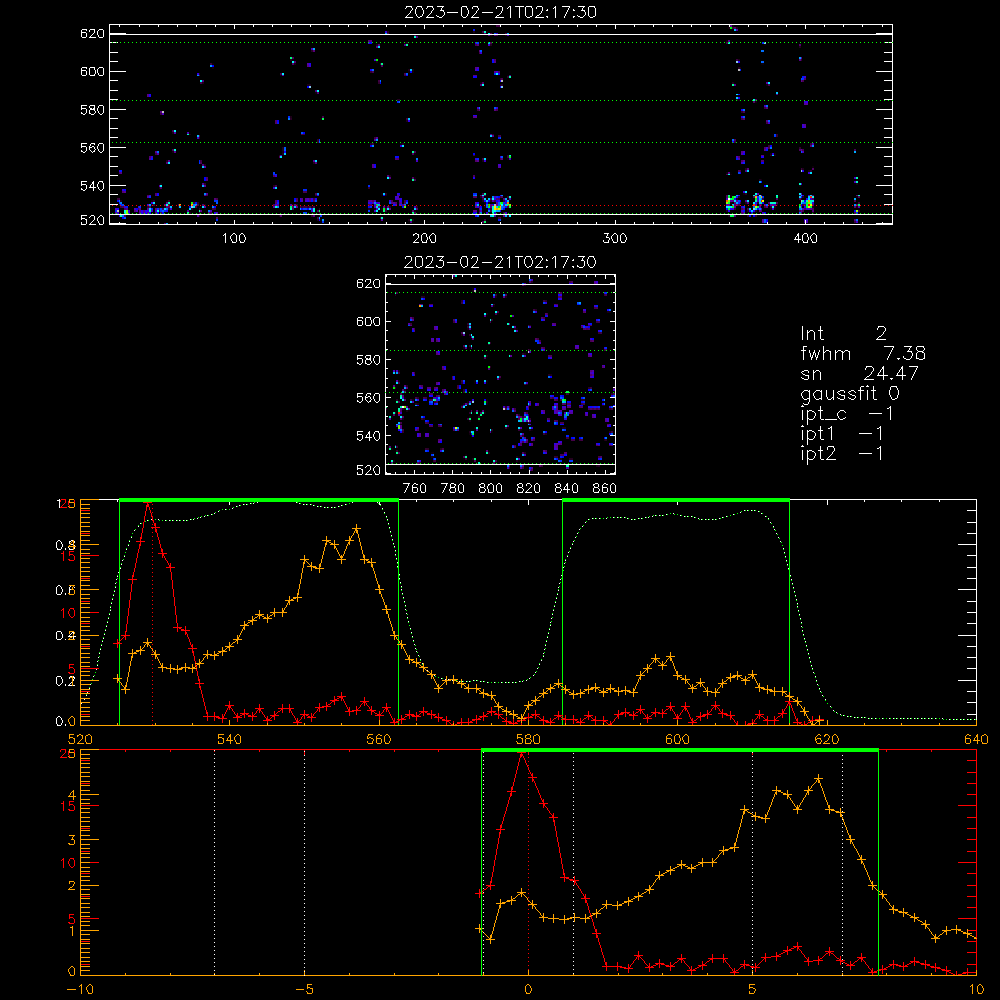
Task: Click x-axis label 0 on the bottom plot
Action: 528,989
